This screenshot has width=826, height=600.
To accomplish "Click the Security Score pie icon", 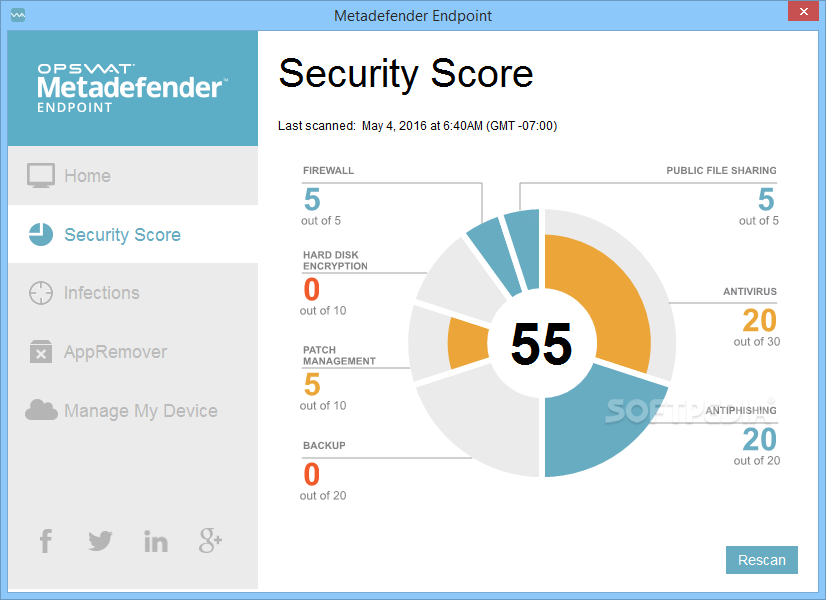I will (x=41, y=234).
